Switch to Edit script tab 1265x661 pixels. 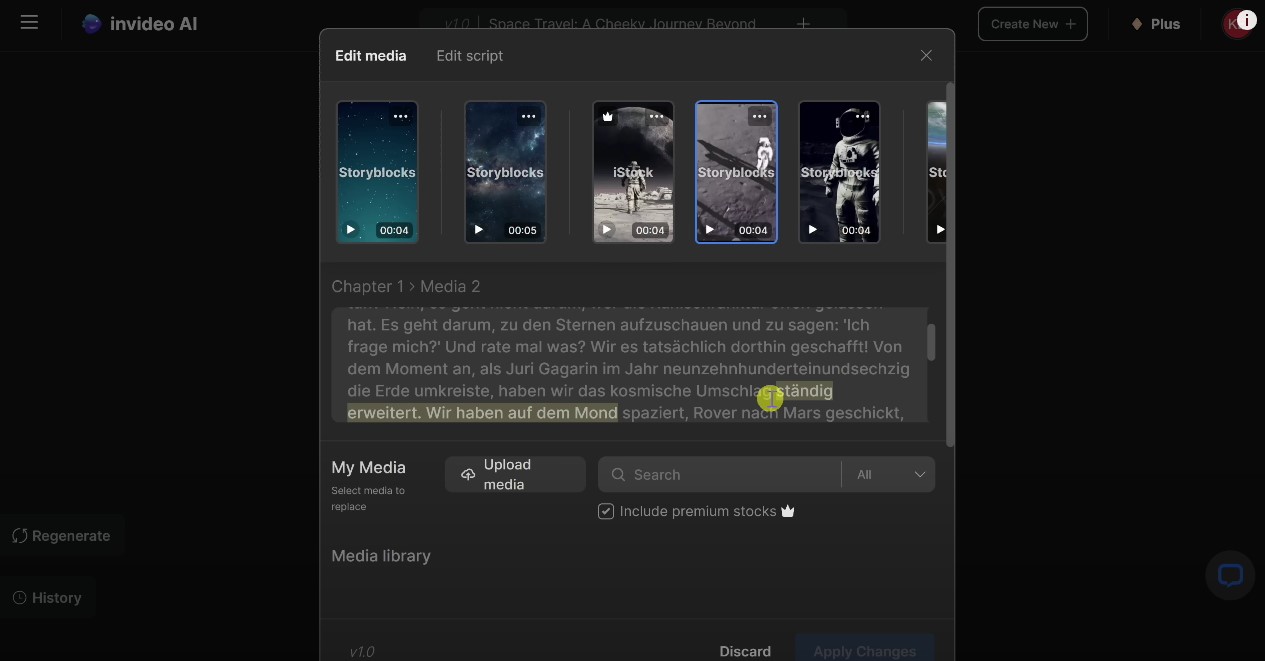click(x=469, y=56)
